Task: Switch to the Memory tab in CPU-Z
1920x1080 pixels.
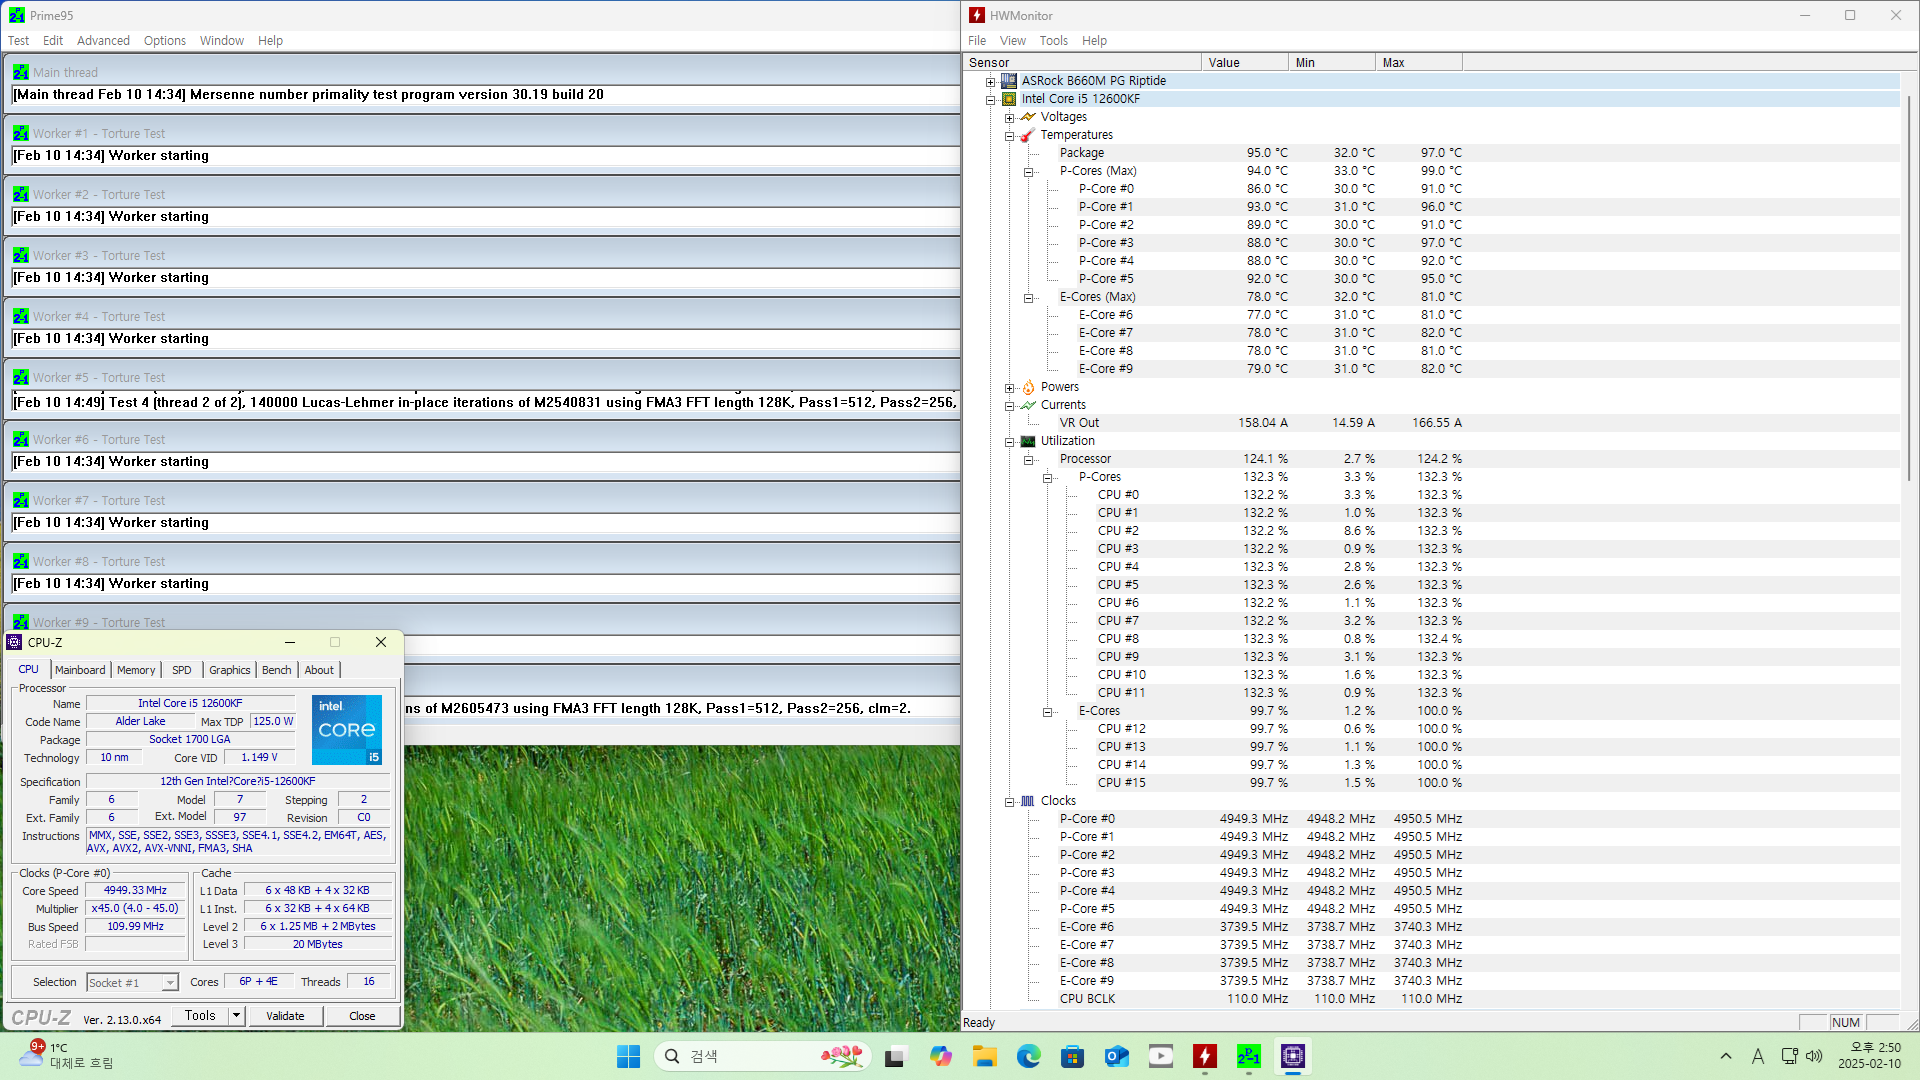Action: (136, 670)
